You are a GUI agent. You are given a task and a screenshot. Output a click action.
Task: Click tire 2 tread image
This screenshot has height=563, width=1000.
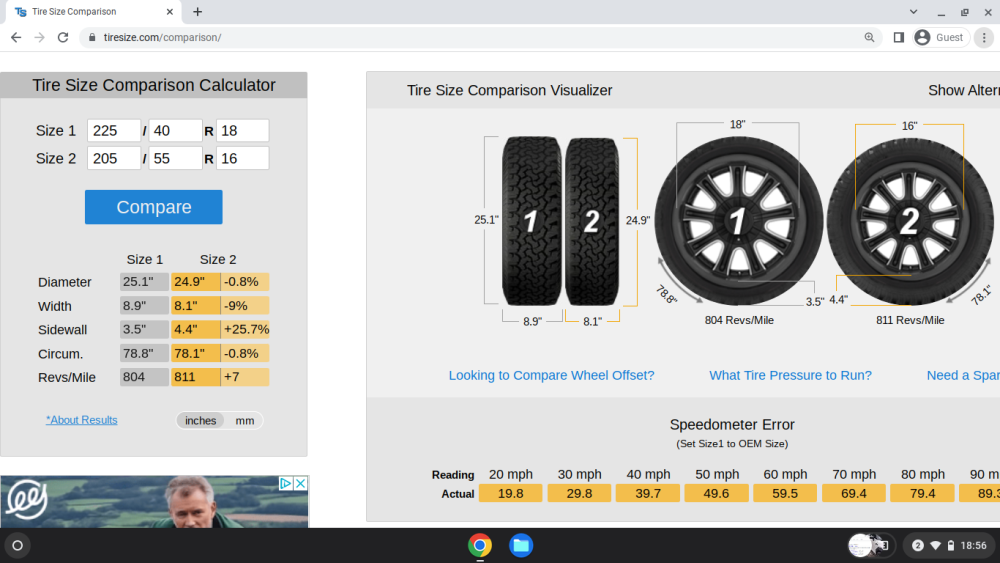(592, 221)
